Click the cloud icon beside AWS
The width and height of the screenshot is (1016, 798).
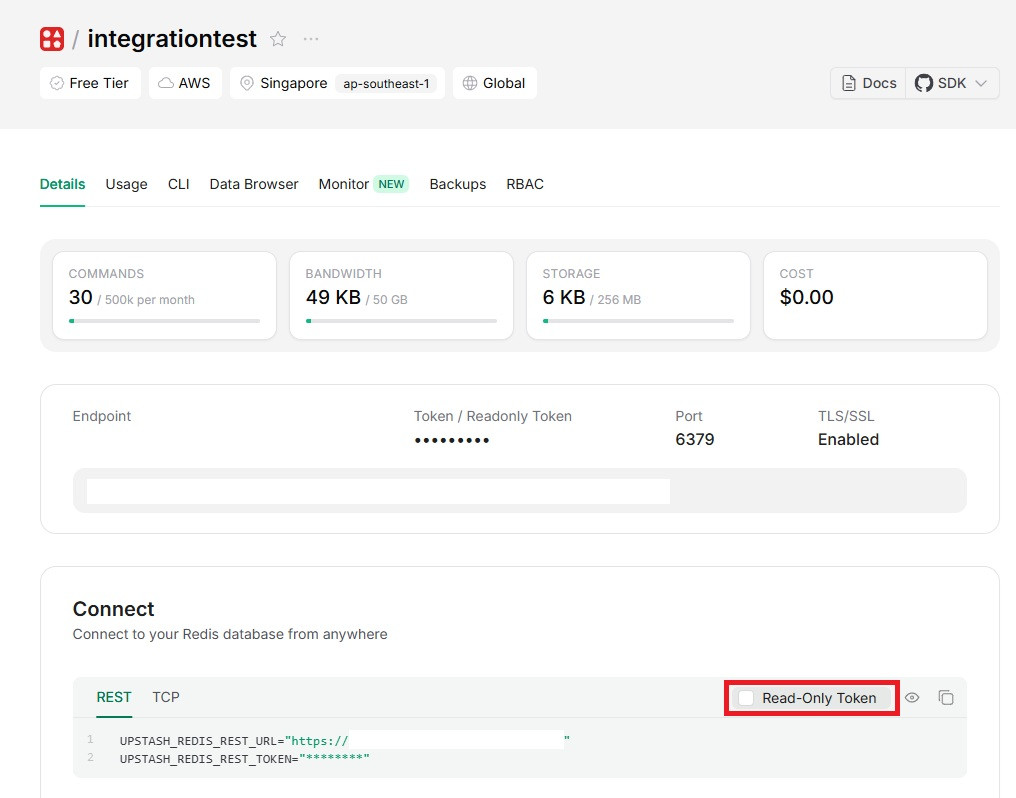(x=166, y=83)
